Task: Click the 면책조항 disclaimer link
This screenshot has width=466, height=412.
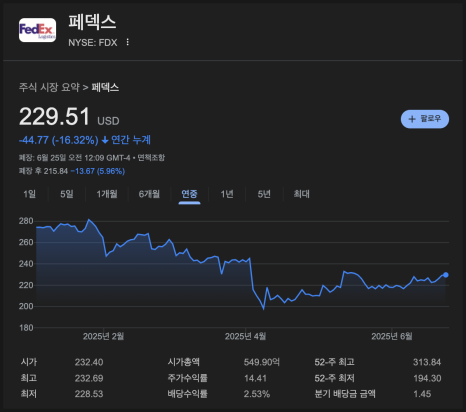Action: point(151,158)
